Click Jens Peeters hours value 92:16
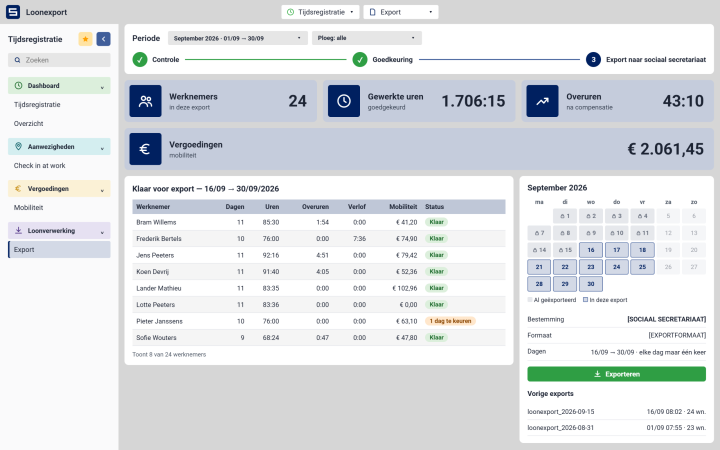Screen dimensions: 720x450 (271, 255)
